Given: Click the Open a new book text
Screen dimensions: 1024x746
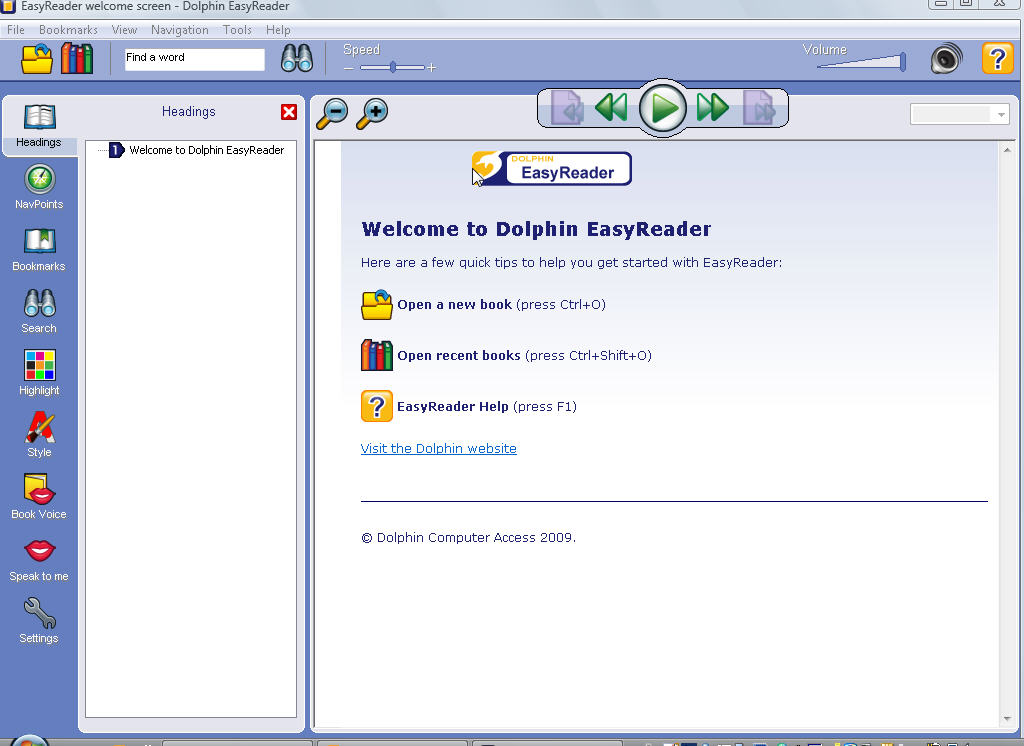Looking at the screenshot, I should pyautogui.click(x=455, y=304).
